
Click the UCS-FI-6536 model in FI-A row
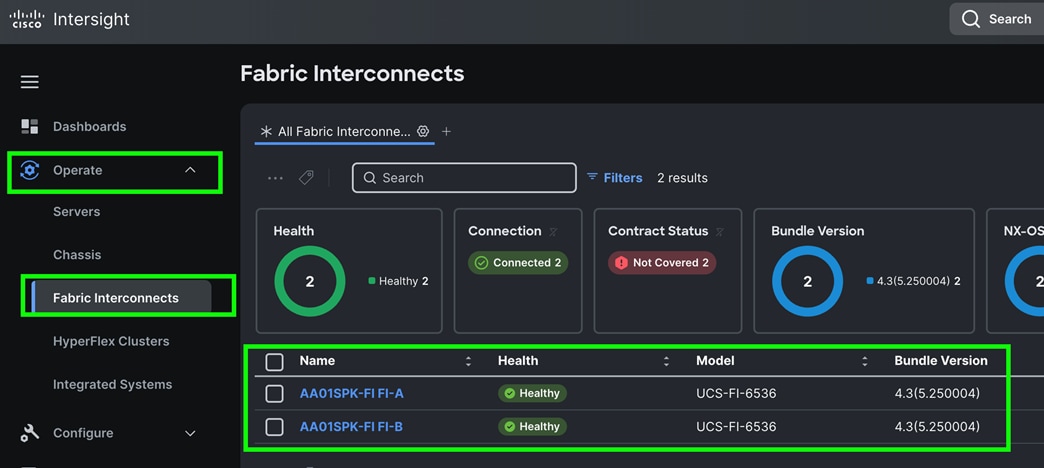736,393
